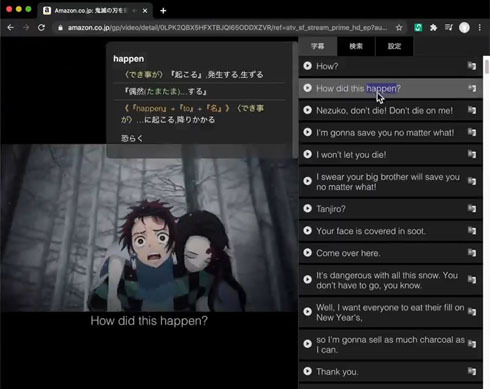Image resolution: width=490 pixels, height=389 pixels.
Task: Open a new browser tab
Action: click(x=163, y=11)
